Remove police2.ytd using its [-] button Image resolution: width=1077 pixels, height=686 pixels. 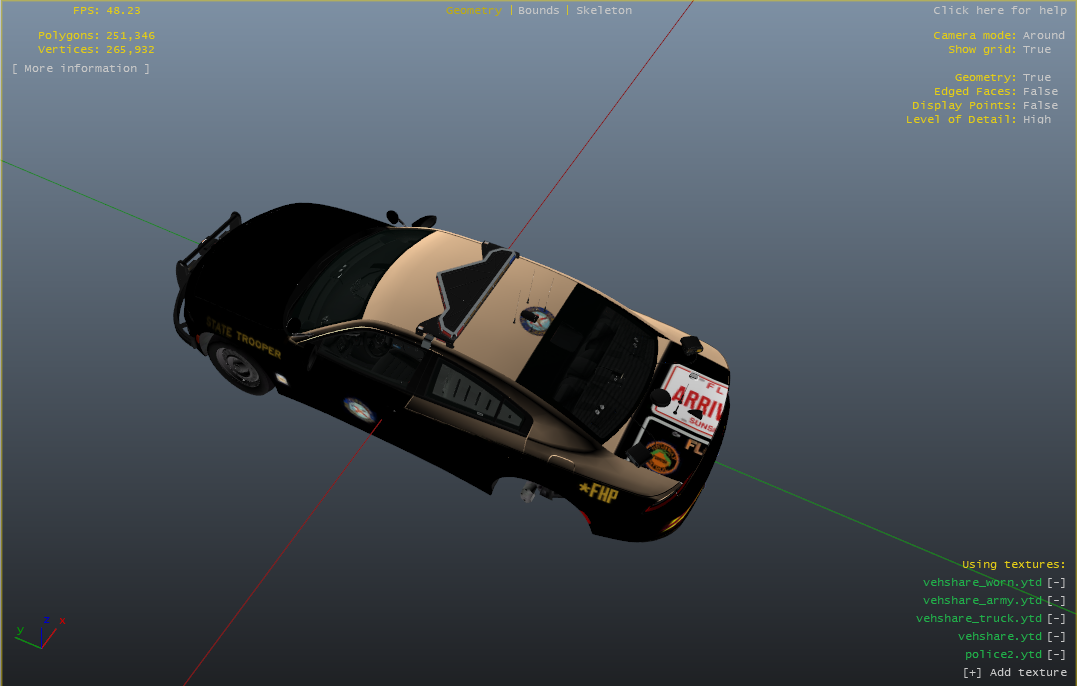(1056, 654)
